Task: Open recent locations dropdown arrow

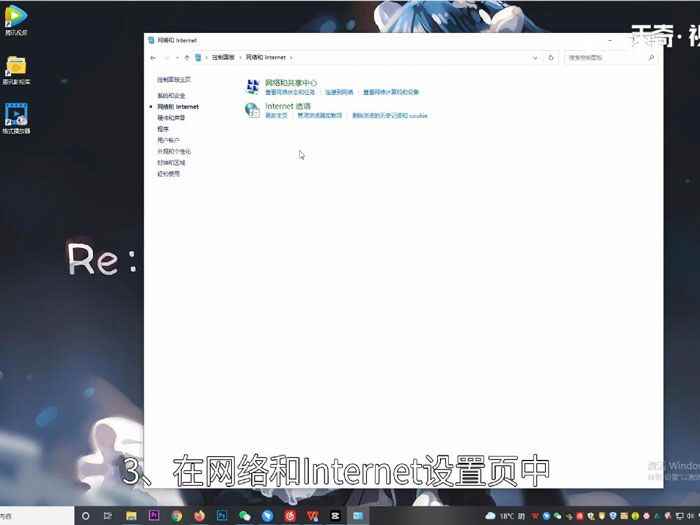Action: pos(178,58)
